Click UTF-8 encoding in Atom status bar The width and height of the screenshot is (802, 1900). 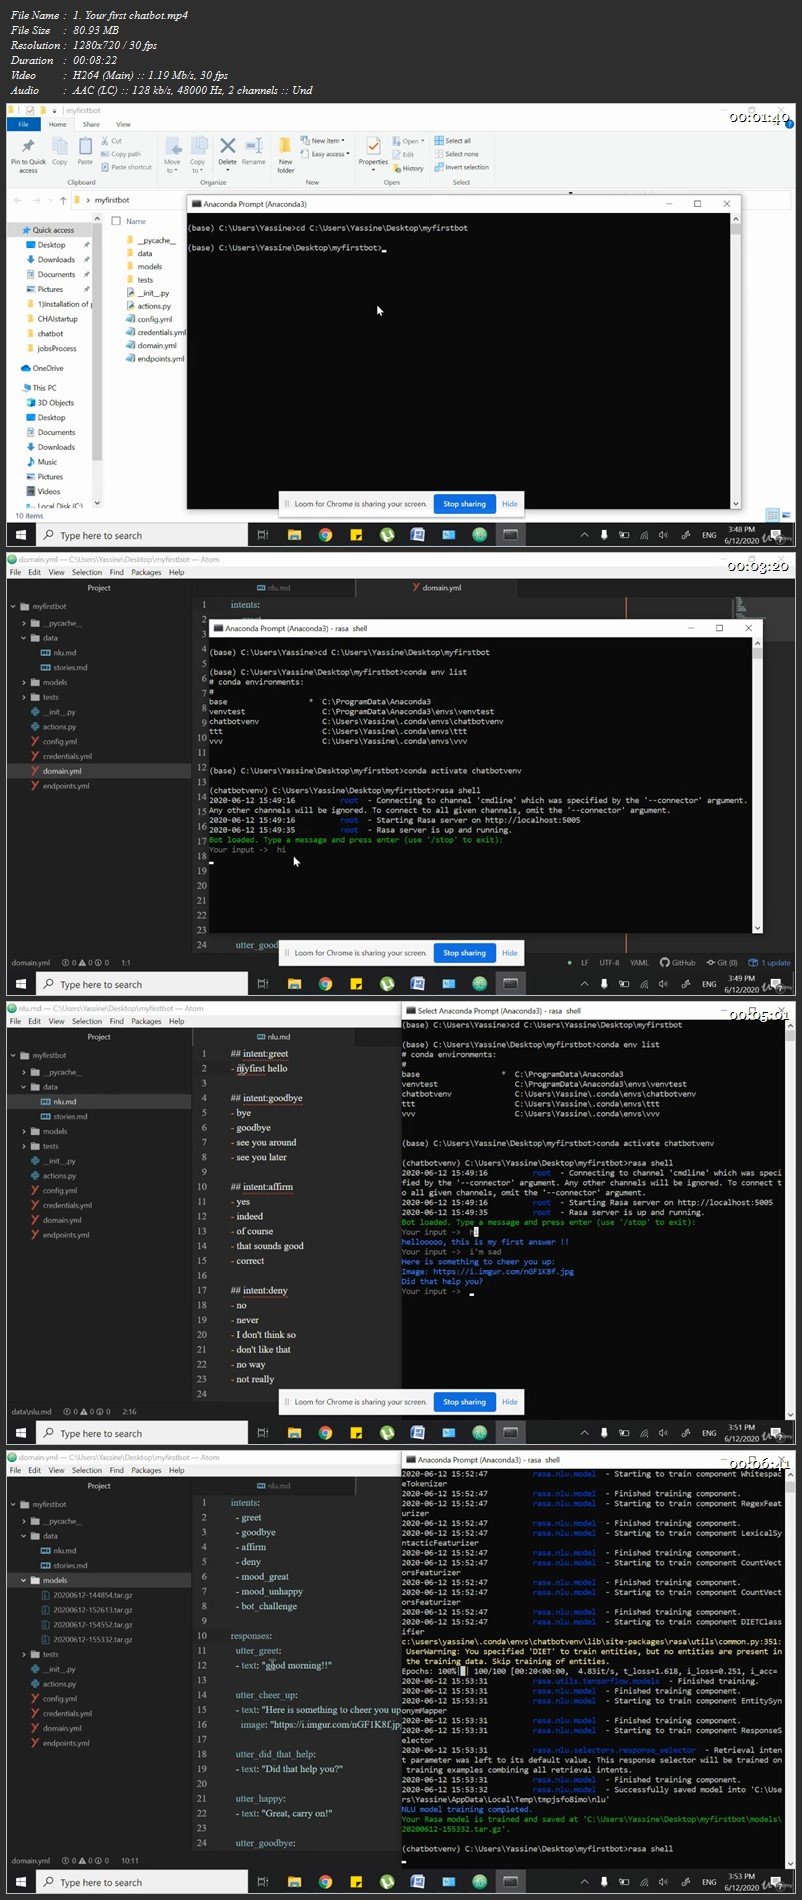609,963
